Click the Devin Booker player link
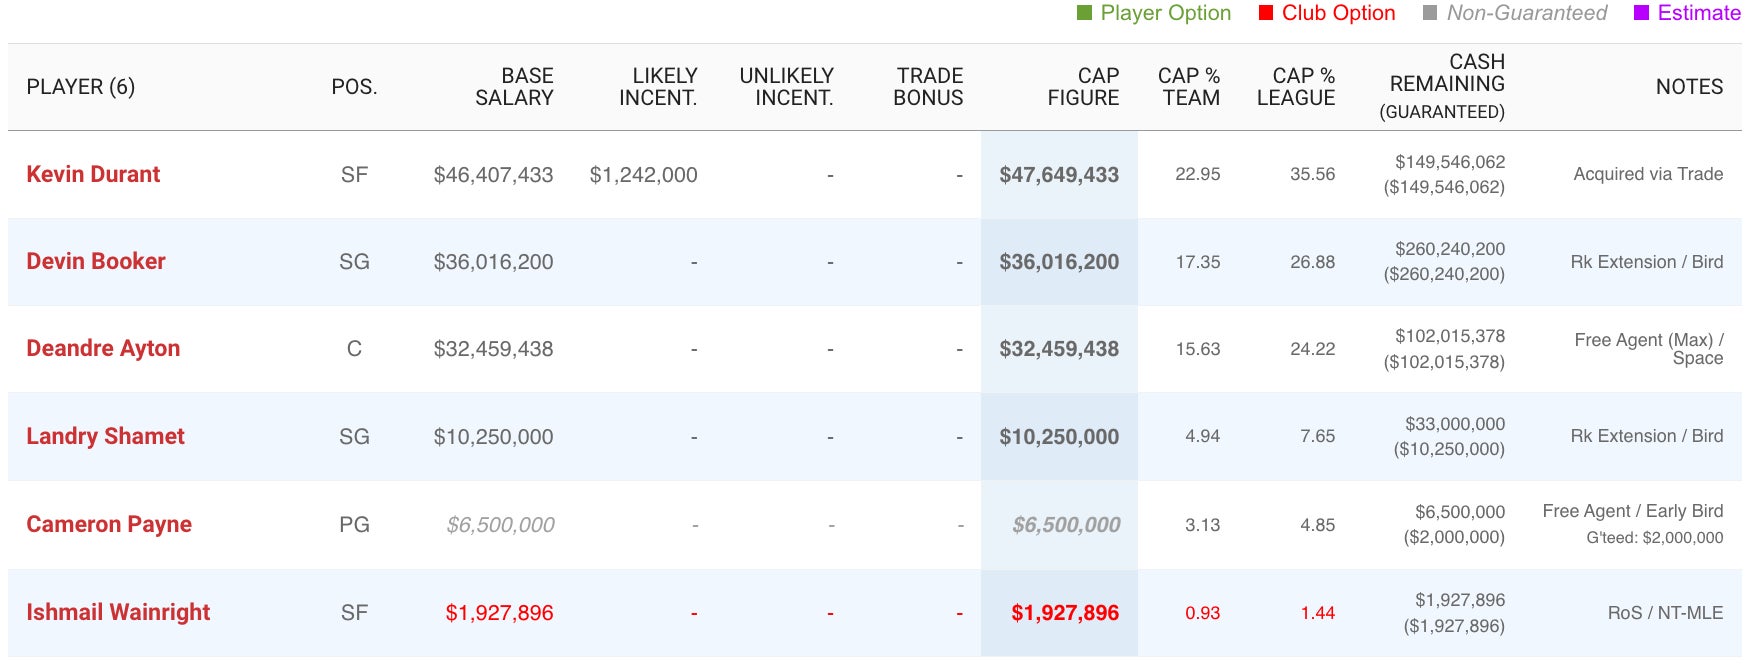 point(96,261)
